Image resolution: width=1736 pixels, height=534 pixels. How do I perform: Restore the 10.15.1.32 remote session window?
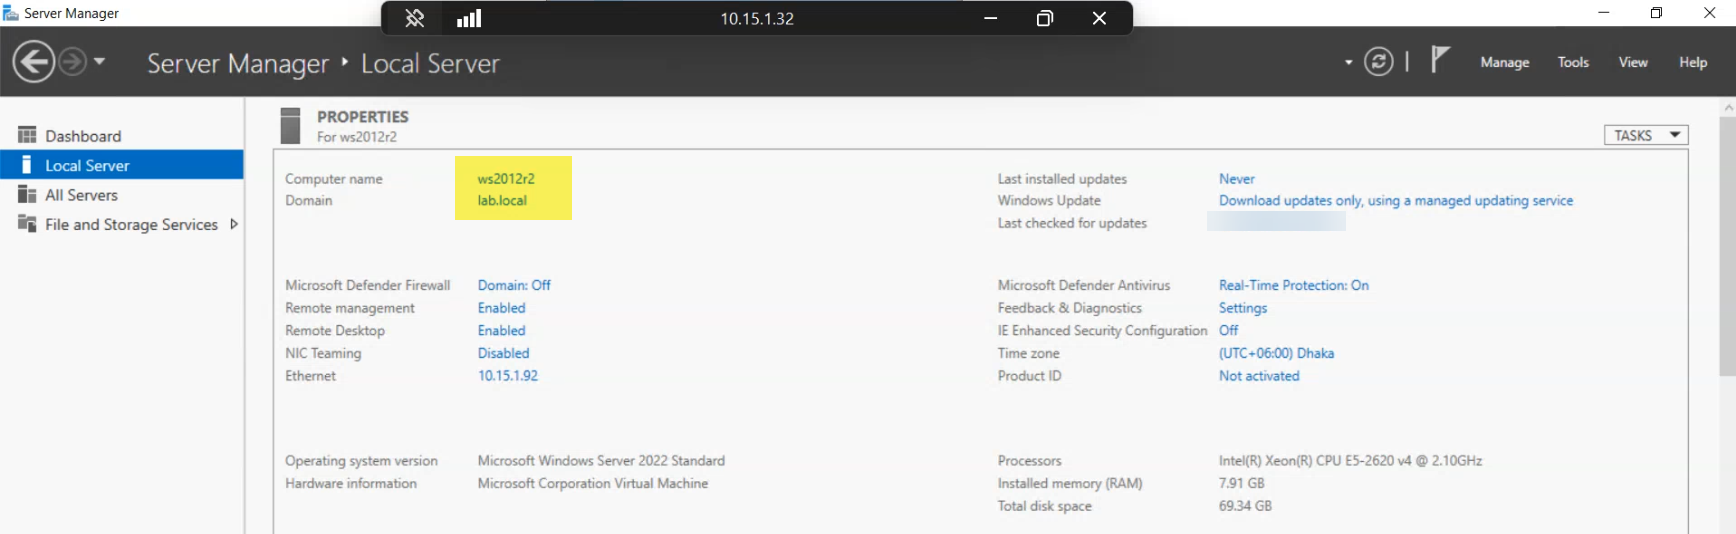click(x=1045, y=18)
